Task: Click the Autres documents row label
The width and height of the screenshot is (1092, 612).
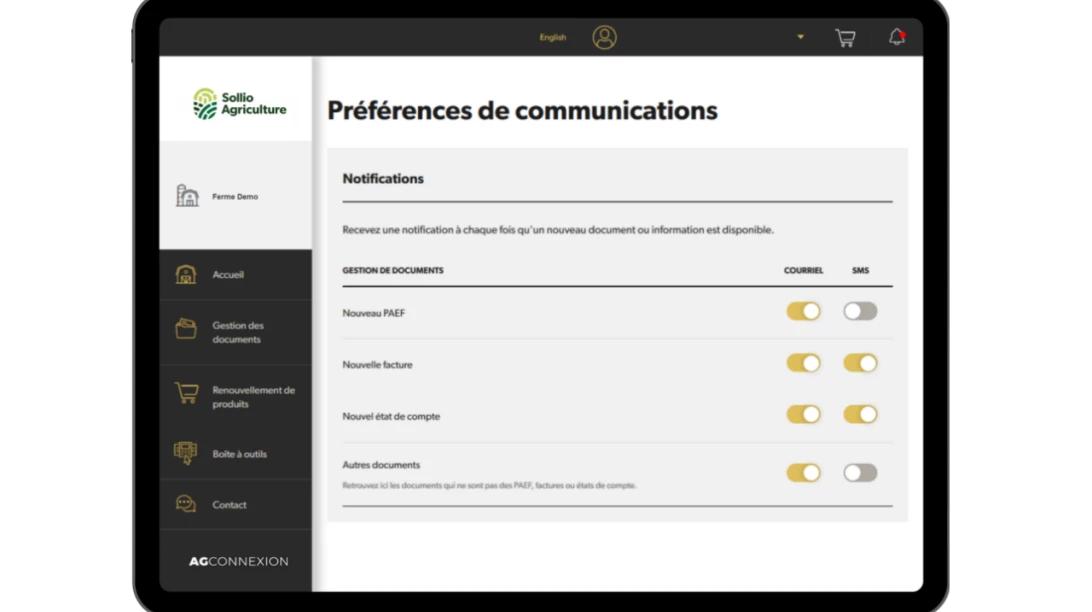Action: click(x=381, y=465)
